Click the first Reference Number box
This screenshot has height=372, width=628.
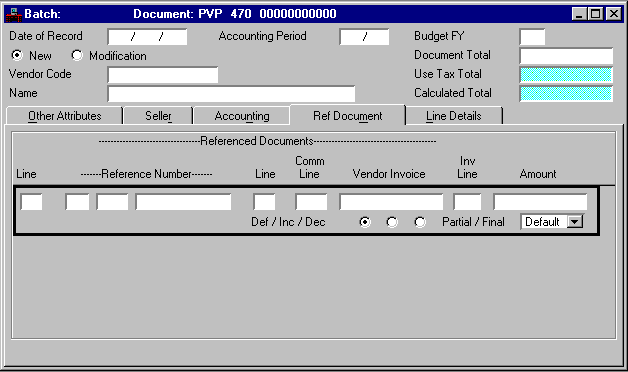(x=77, y=202)
